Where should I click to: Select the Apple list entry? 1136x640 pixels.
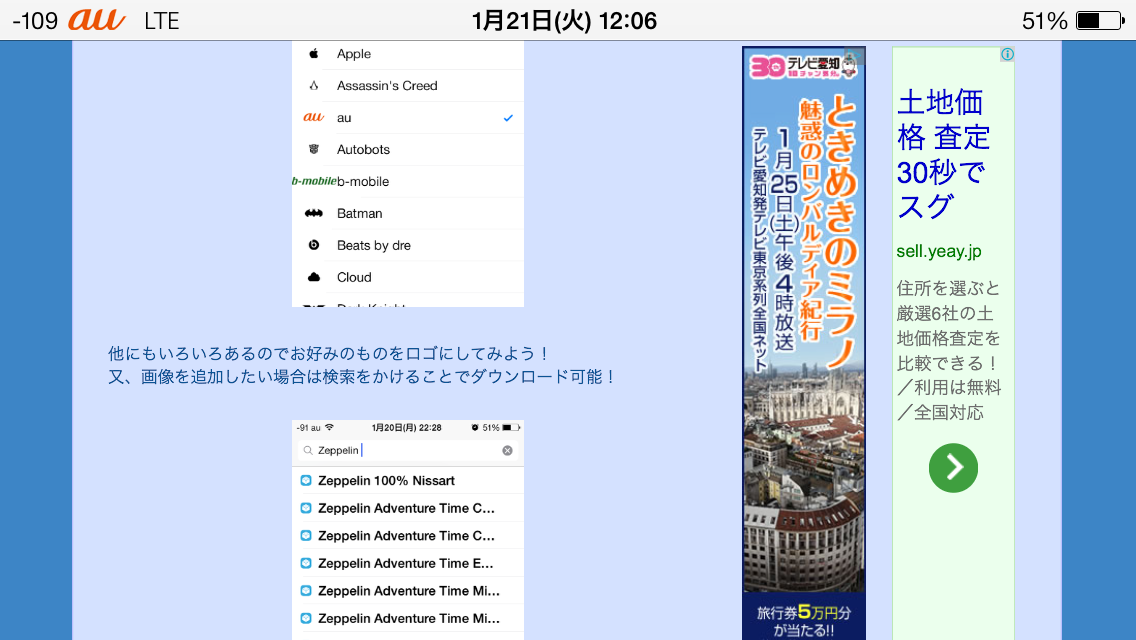pyautogui.click(x=408, y=54)
